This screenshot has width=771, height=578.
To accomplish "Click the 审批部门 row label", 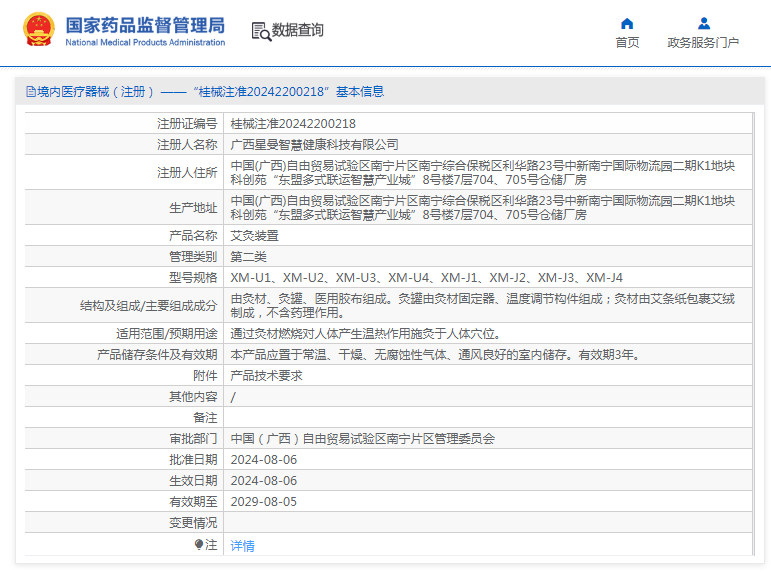I will (193, 439).
